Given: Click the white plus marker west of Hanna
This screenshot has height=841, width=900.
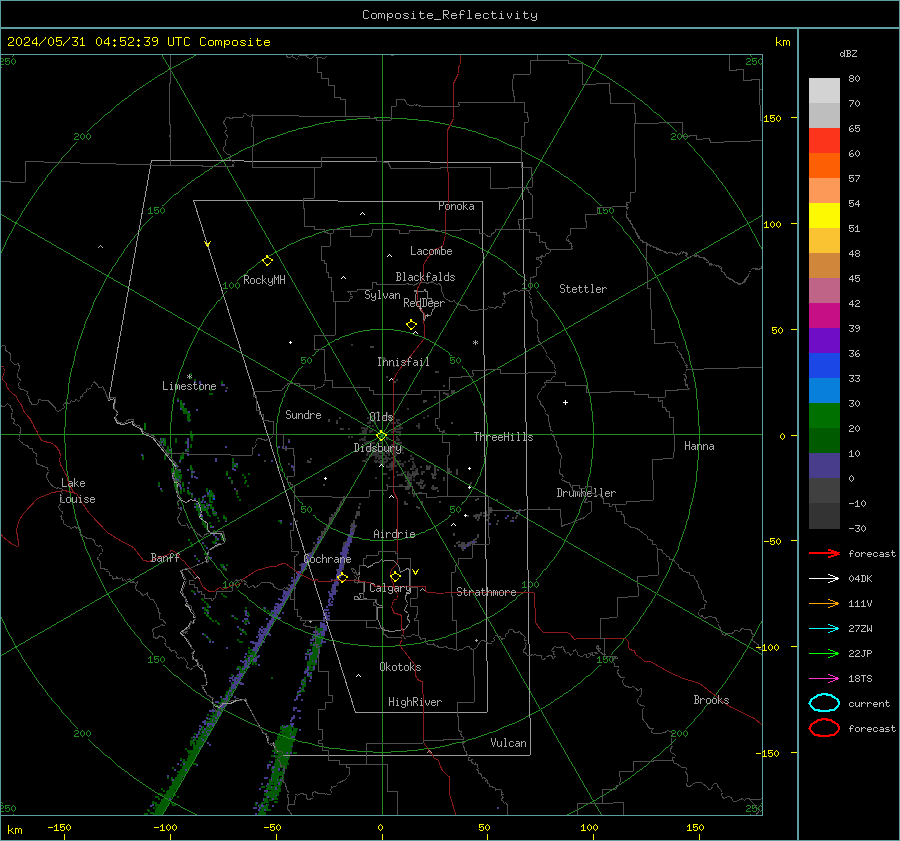Looking at the screenshot, I should tap(565, 402).
